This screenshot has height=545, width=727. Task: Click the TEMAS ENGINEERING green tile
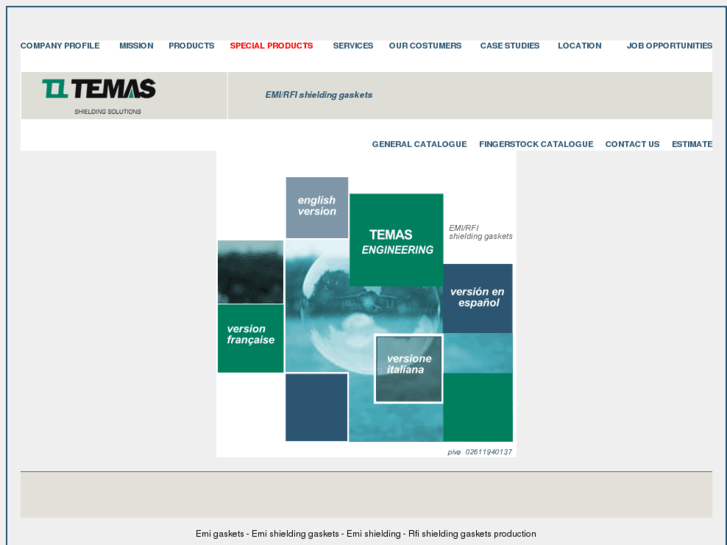click(x=396, y=240)
